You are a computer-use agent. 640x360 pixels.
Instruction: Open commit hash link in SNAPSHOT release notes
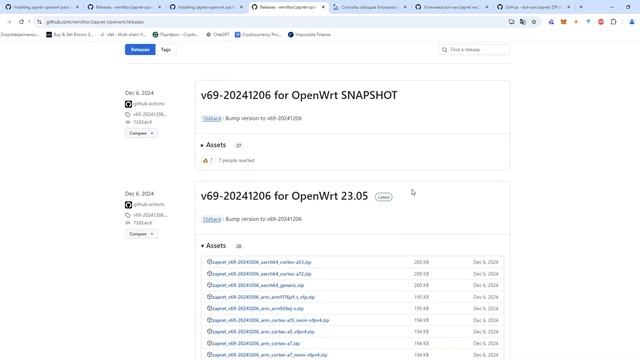[212, 118]
